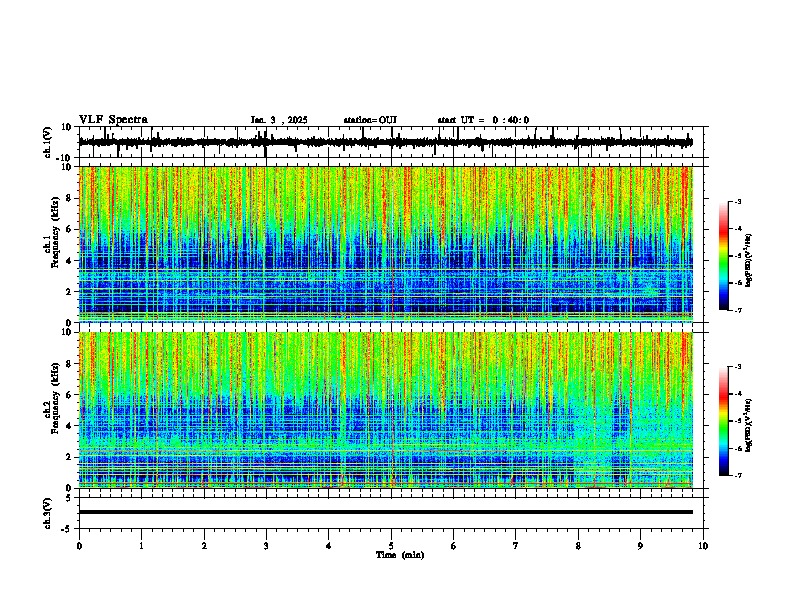Click the ch.1 frequency axis tick "6"
The height and width of the screenshot is (612, 792).
click(69, 229)
